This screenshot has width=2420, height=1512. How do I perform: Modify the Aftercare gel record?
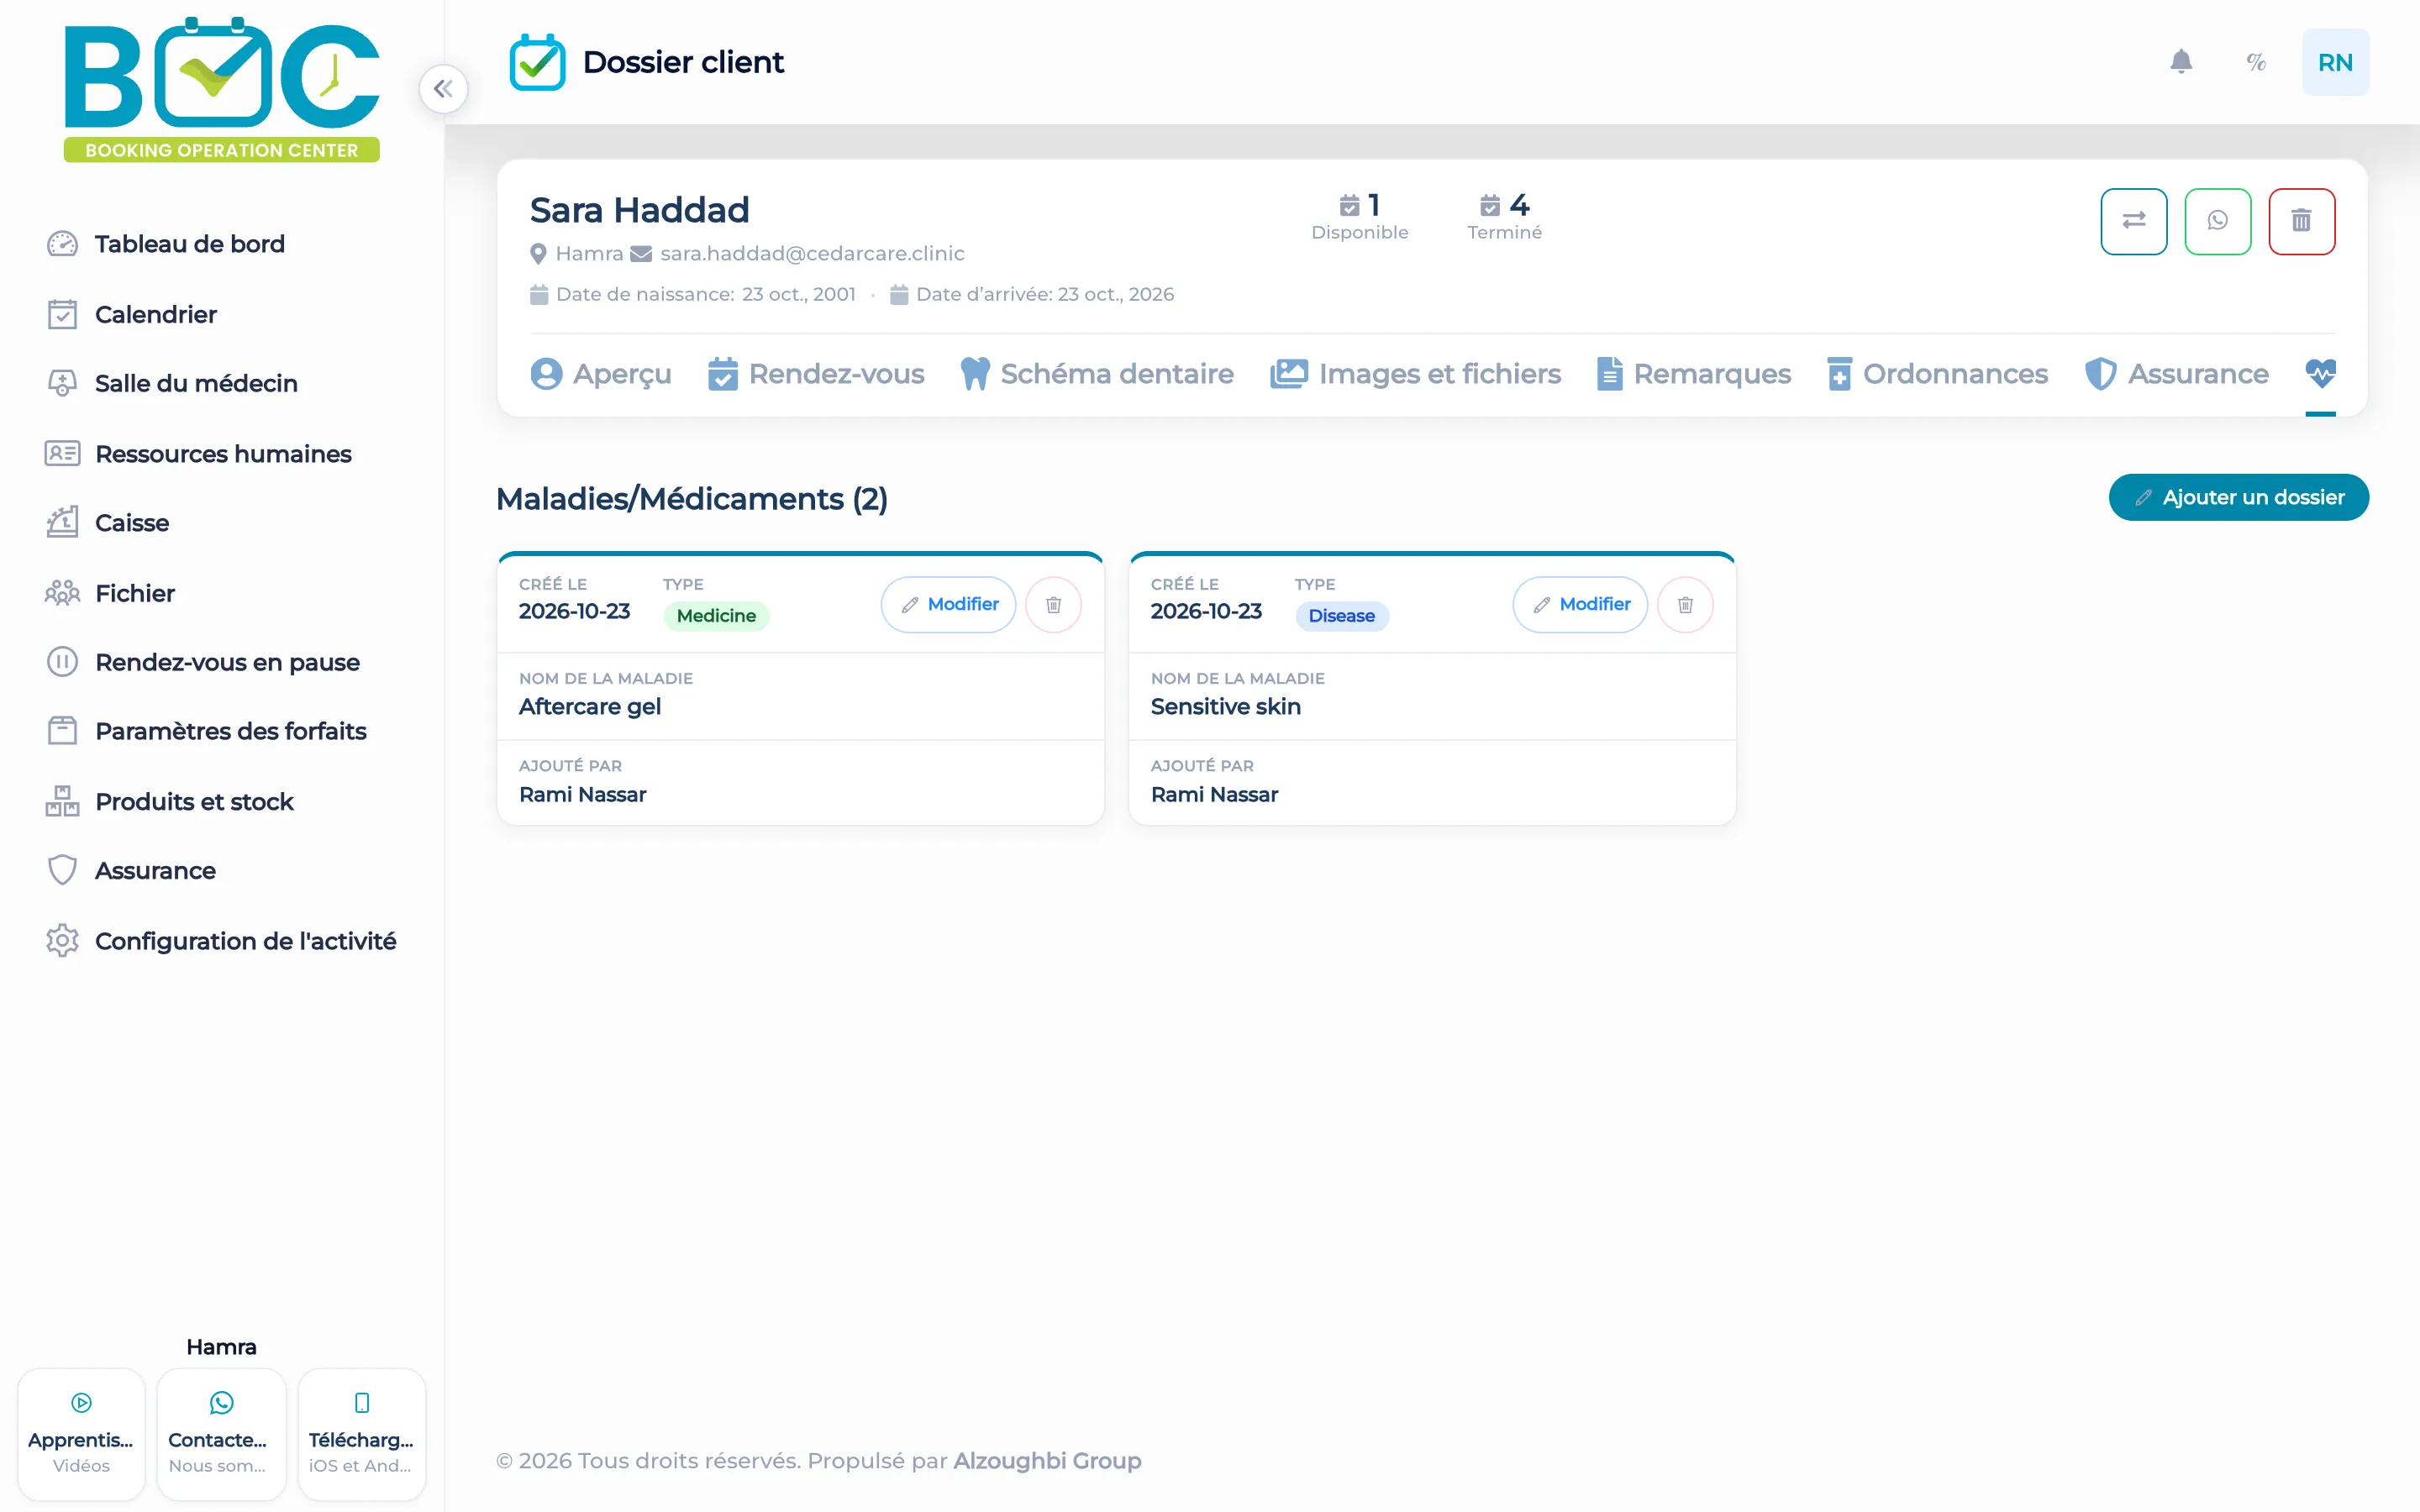pos(948,604)
